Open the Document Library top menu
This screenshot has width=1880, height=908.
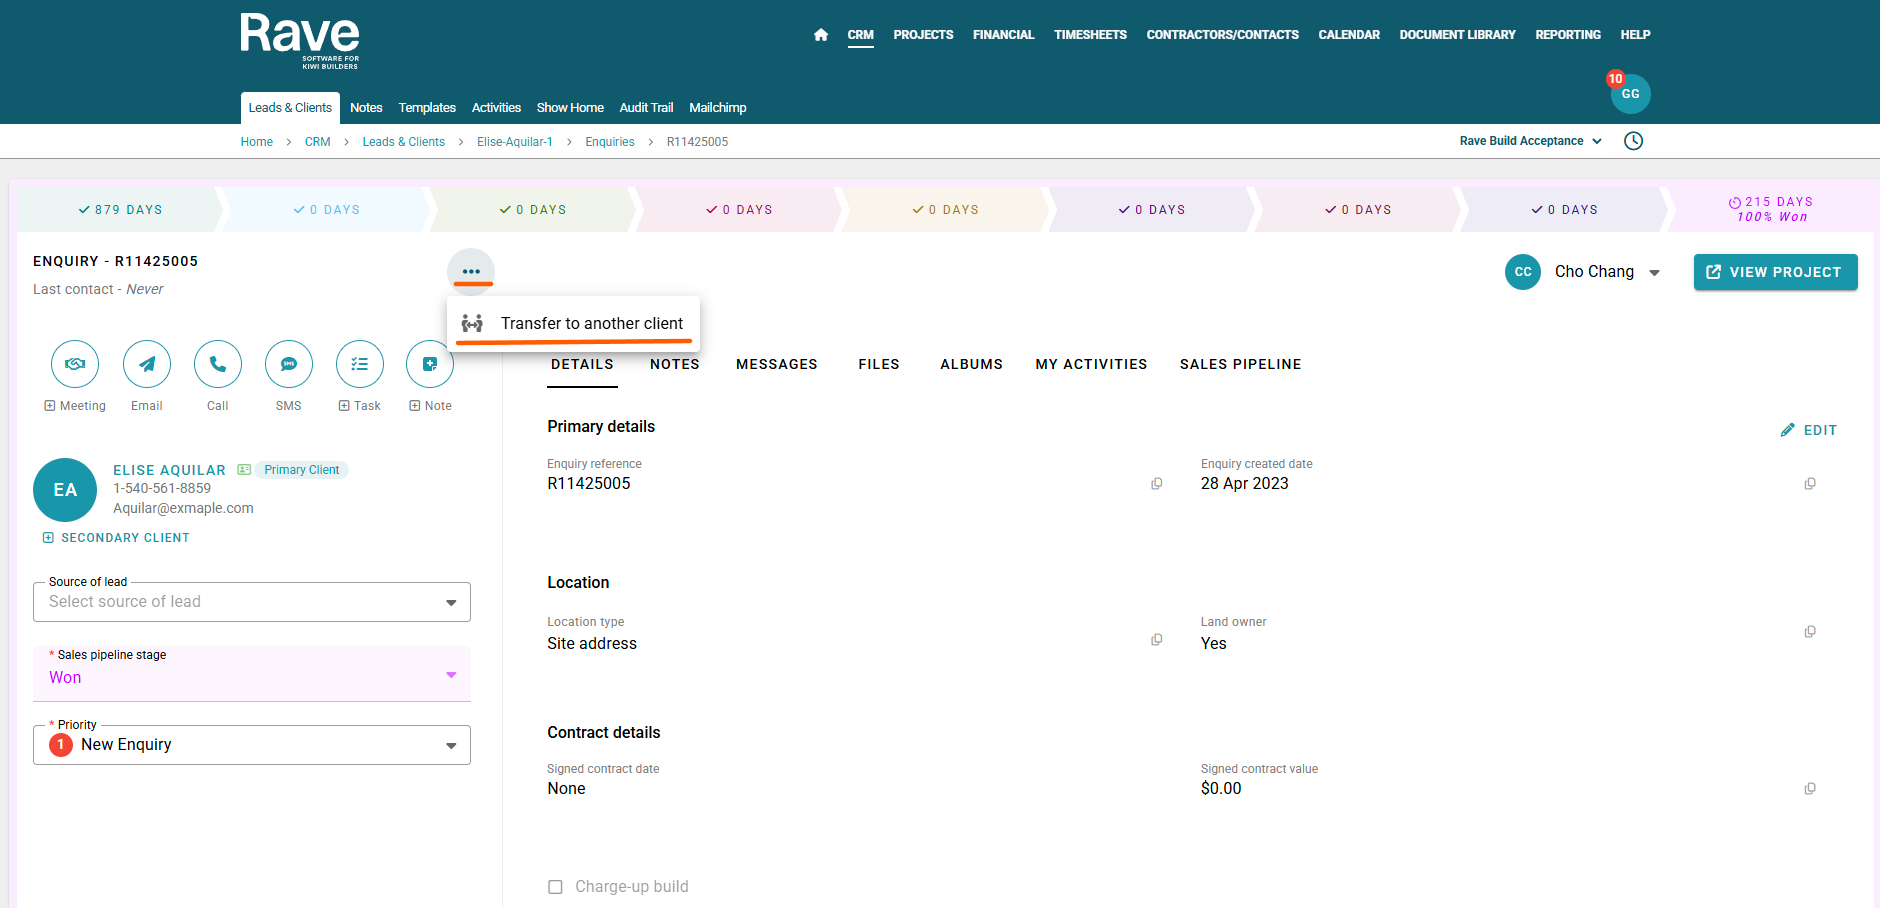click(1458, 35)
